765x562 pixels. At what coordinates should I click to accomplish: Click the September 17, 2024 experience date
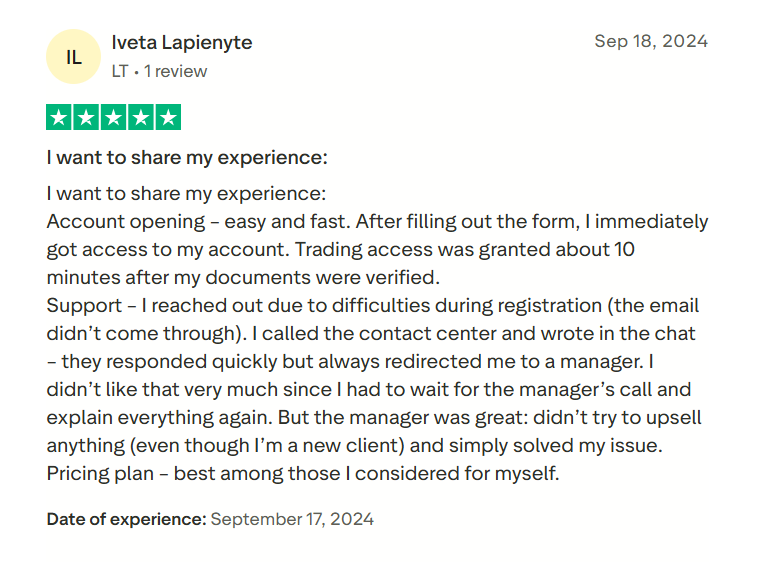[292, 519]
